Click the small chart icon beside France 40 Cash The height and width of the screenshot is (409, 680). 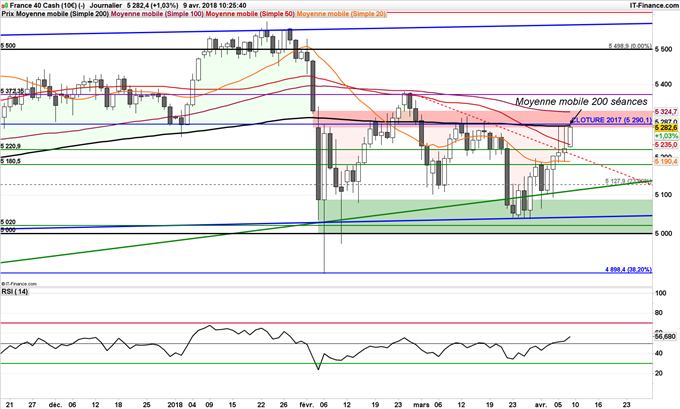click(4, 5)
